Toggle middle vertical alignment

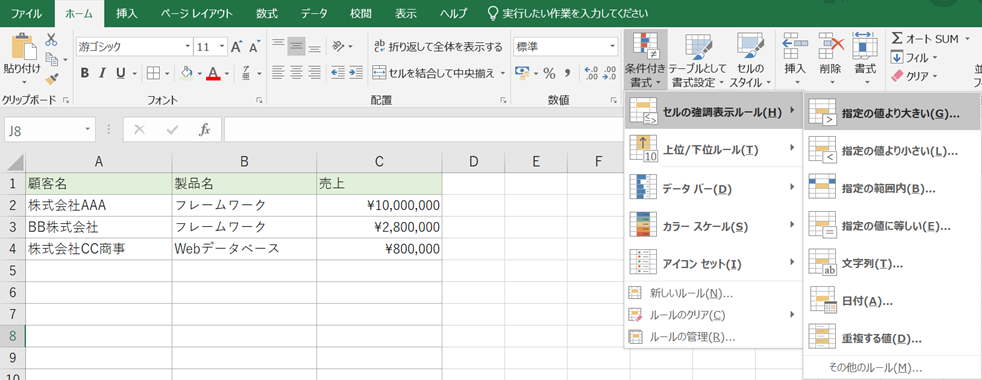(296, 46)
